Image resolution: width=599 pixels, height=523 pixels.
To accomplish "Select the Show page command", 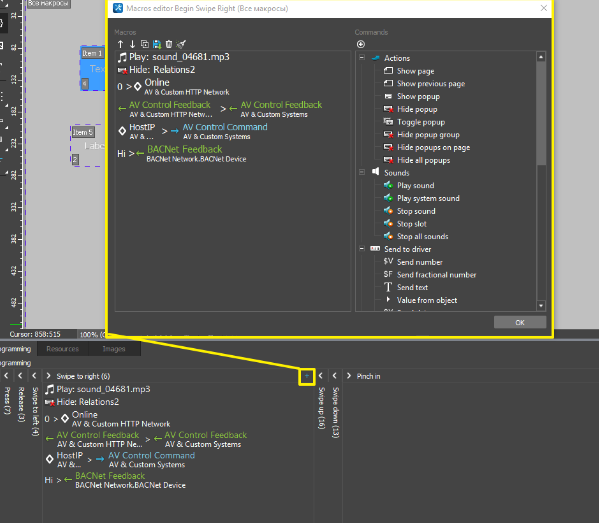I will [x=415, y=71].
